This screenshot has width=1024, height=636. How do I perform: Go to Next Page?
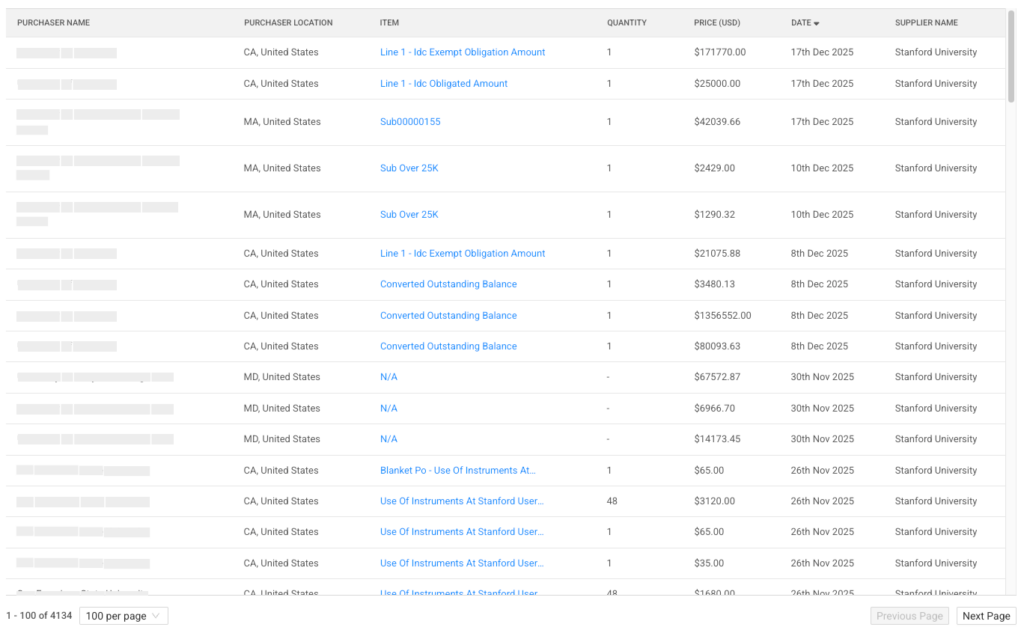coord(986,616)
